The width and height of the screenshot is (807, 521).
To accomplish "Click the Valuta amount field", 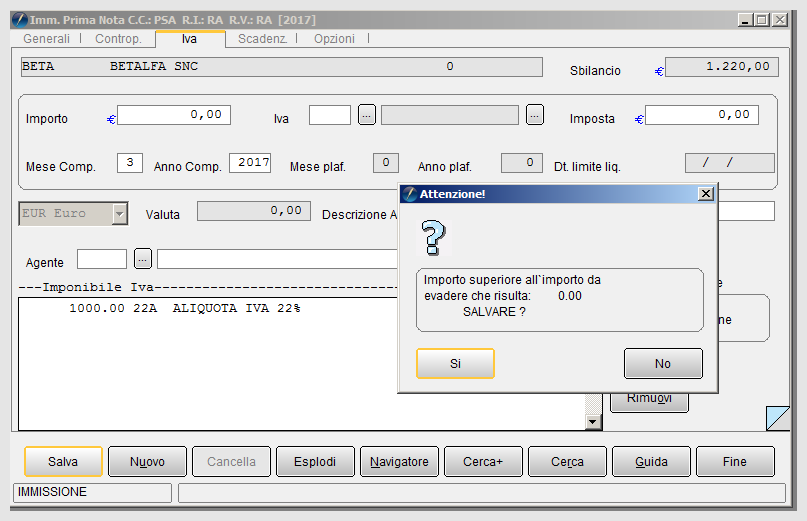I will (x=254, y=211).
